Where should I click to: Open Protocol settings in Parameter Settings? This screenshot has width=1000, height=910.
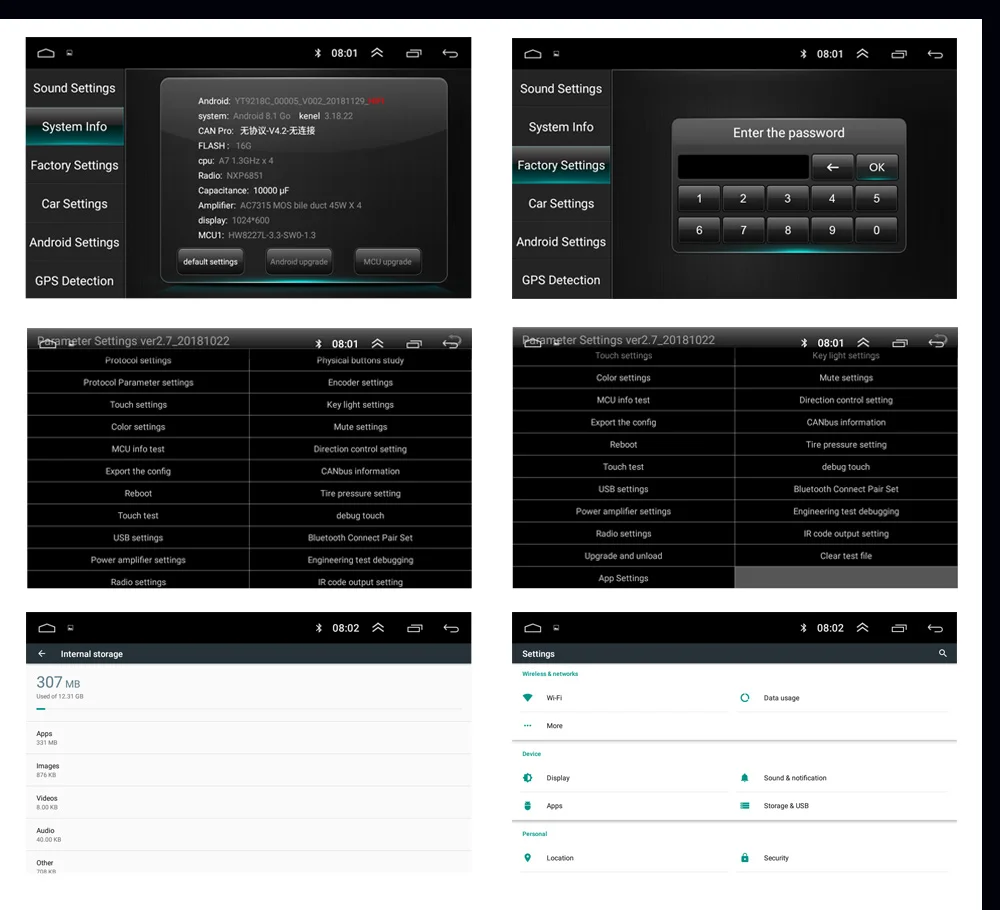click(x=138, y=360)
